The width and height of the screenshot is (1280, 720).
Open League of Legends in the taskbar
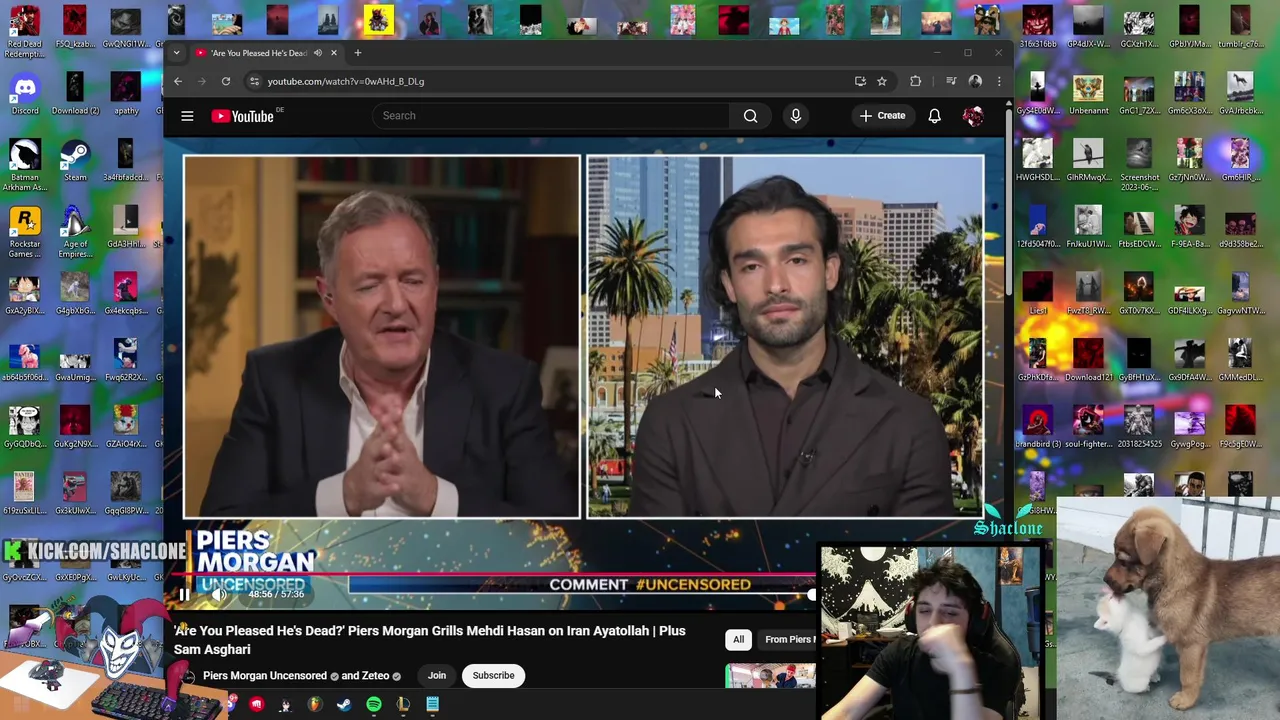(x=403, y=705)
